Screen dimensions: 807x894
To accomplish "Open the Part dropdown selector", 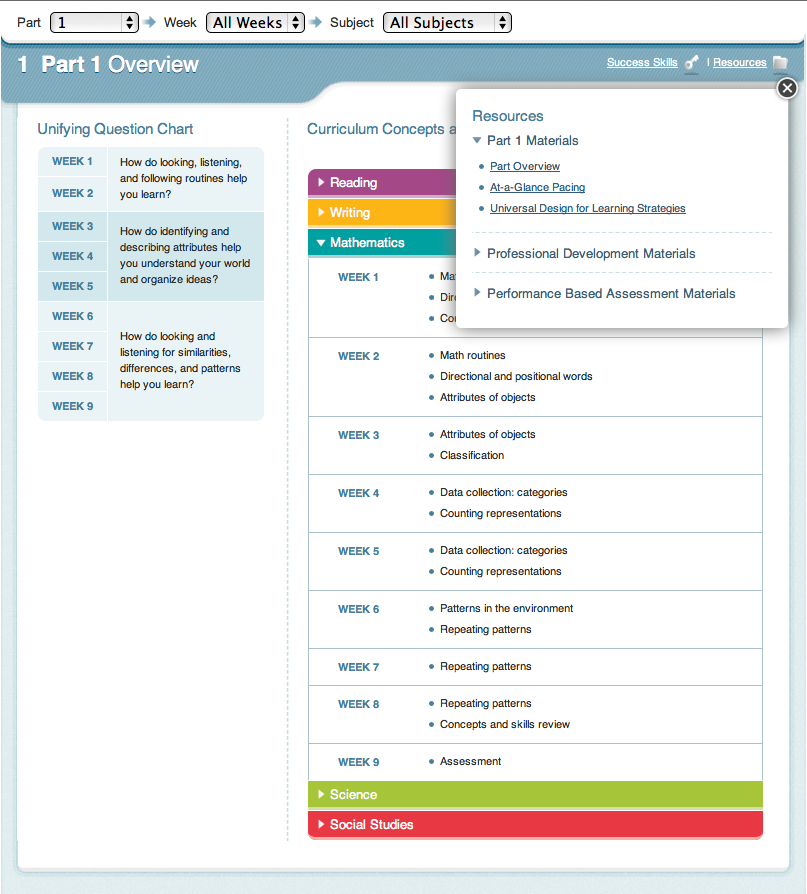I will tap(94, 22).
